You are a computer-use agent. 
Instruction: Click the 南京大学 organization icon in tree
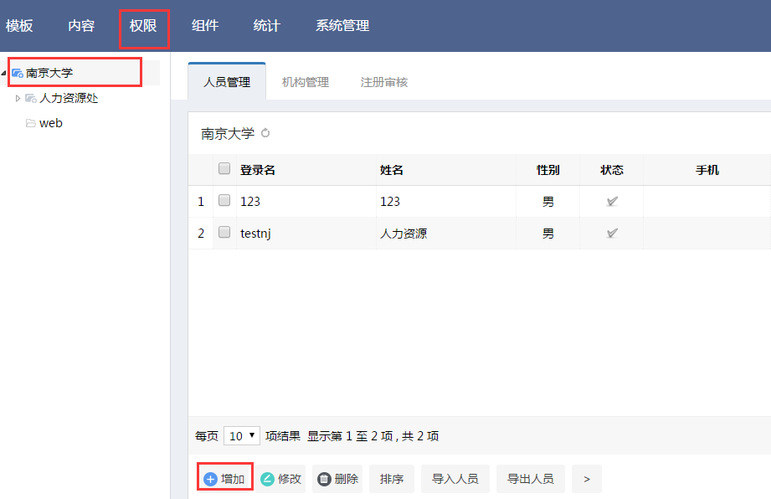pos(17,73)
